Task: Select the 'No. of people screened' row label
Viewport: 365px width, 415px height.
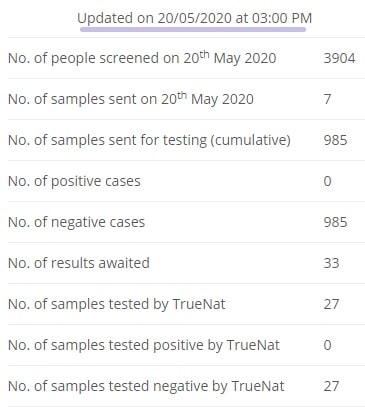Action: [x=142, y=58]
